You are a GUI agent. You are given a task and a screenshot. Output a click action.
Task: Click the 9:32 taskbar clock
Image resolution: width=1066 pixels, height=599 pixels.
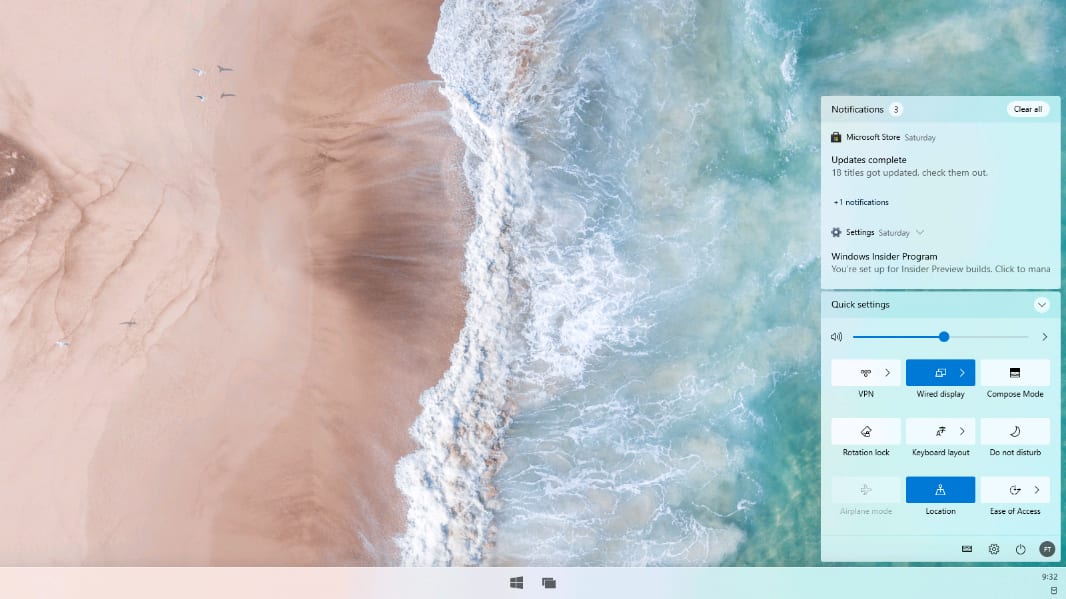[x=1050, y=577]
